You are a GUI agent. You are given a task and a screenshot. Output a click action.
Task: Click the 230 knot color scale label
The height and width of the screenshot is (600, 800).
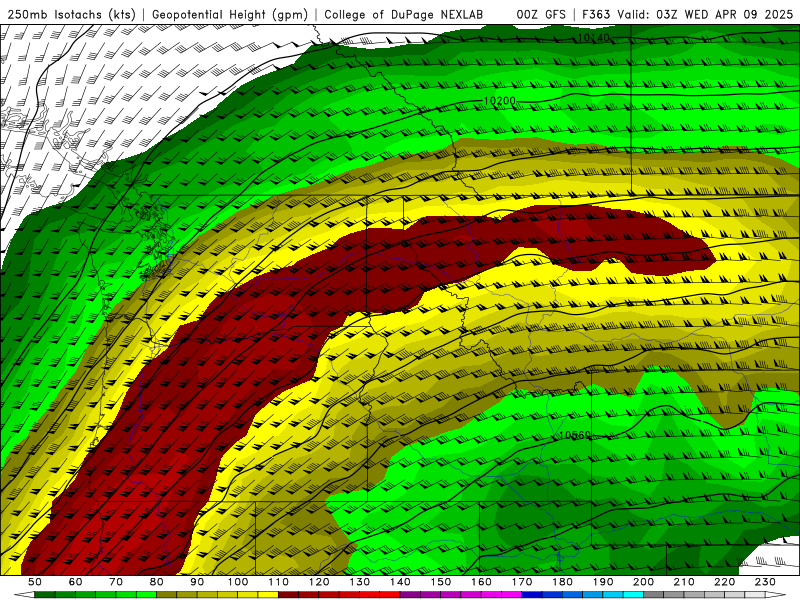765,582
